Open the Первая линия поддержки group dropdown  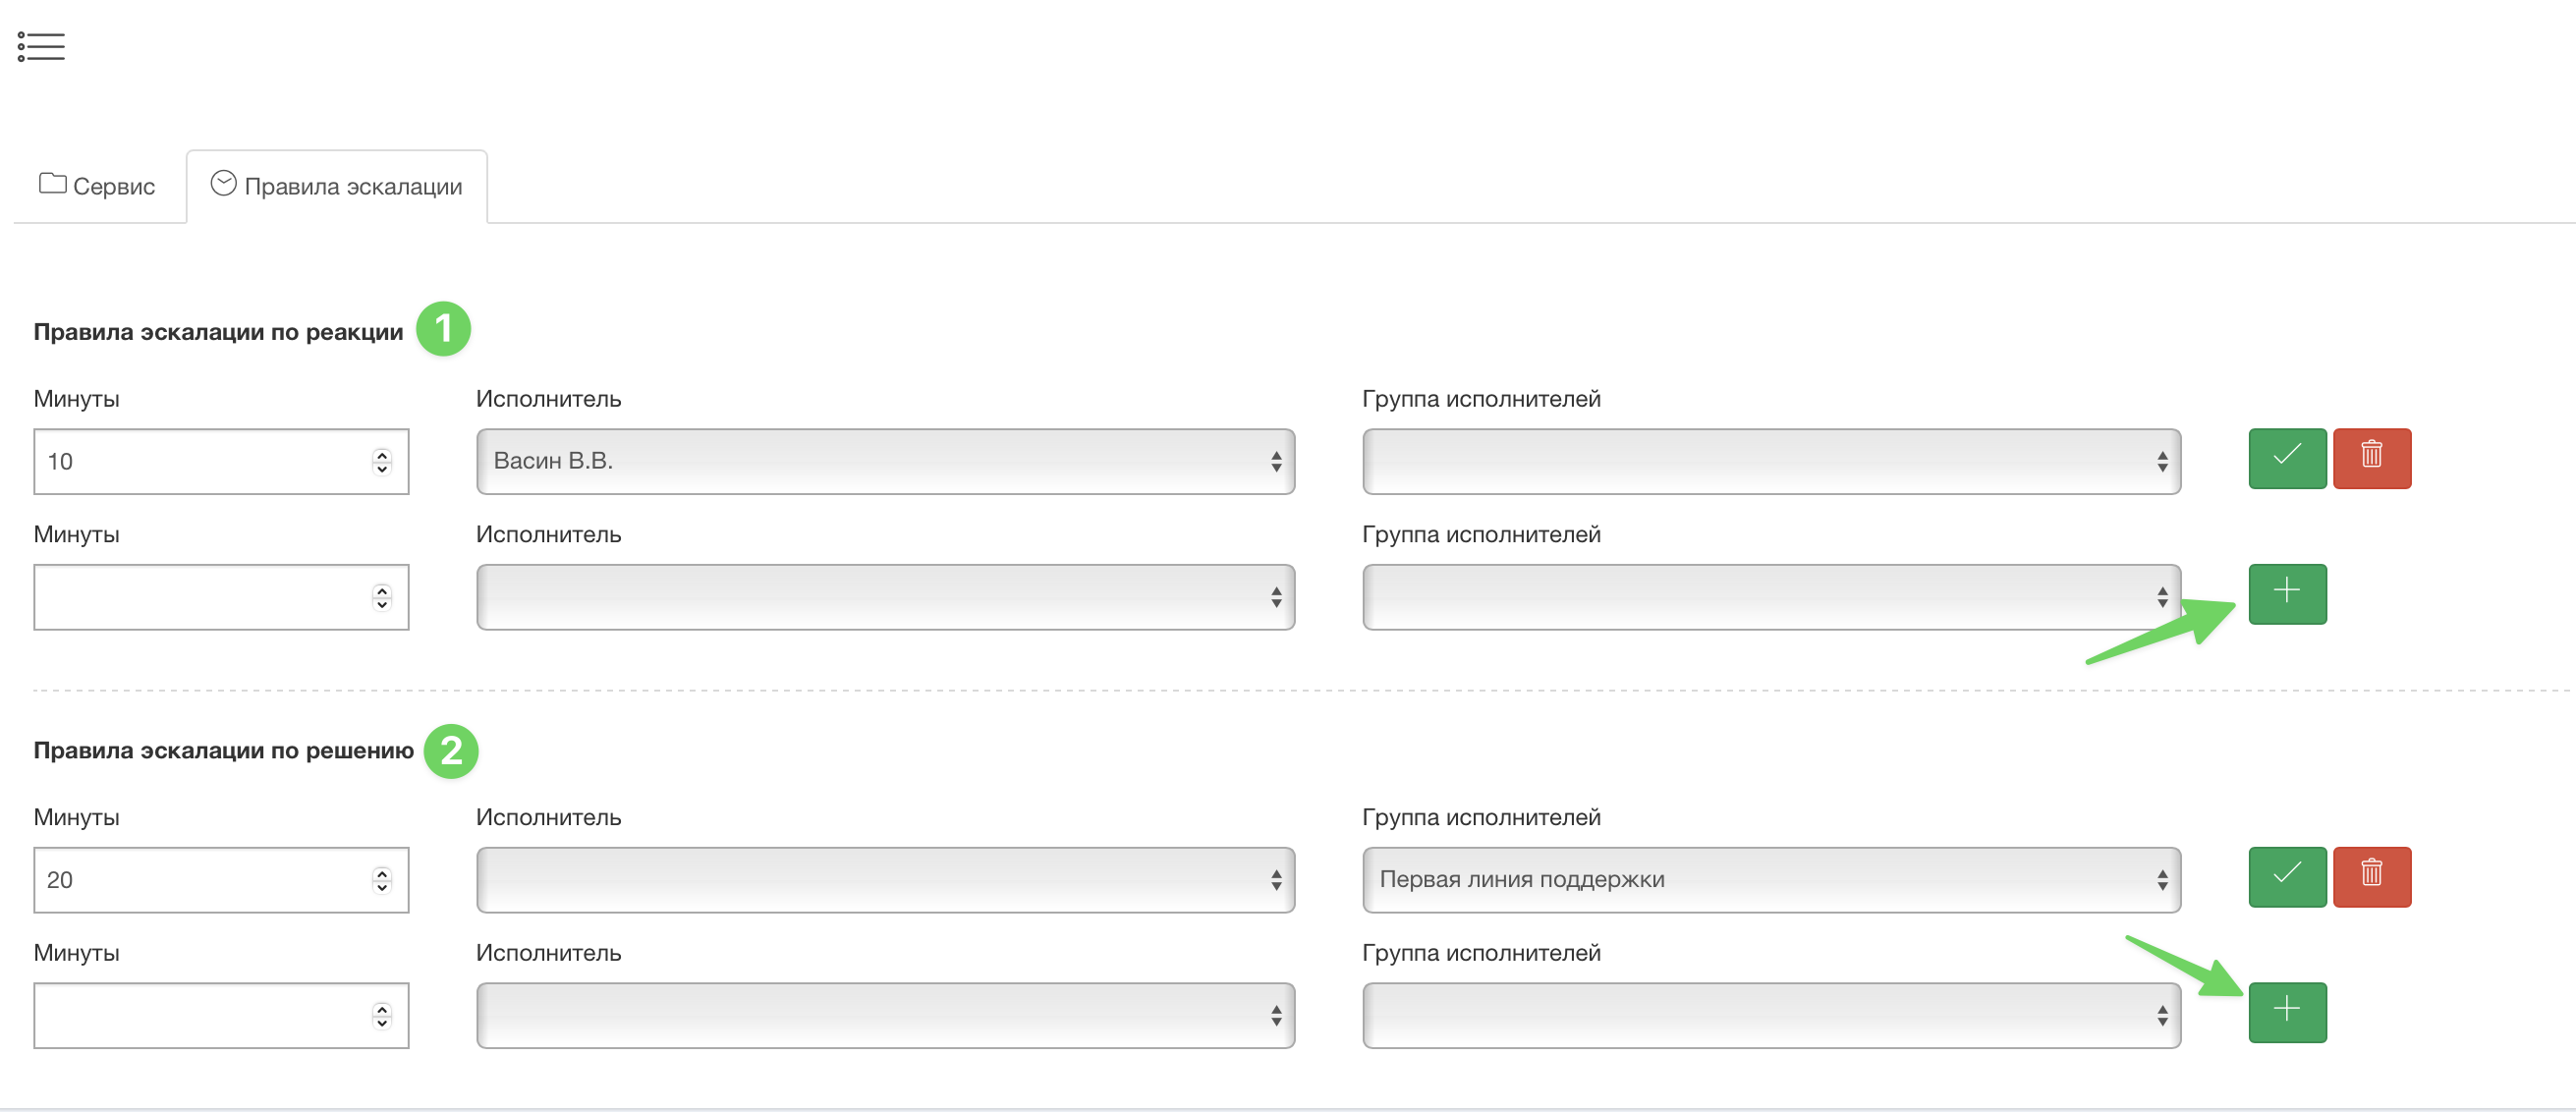[x=1770, y=879]
